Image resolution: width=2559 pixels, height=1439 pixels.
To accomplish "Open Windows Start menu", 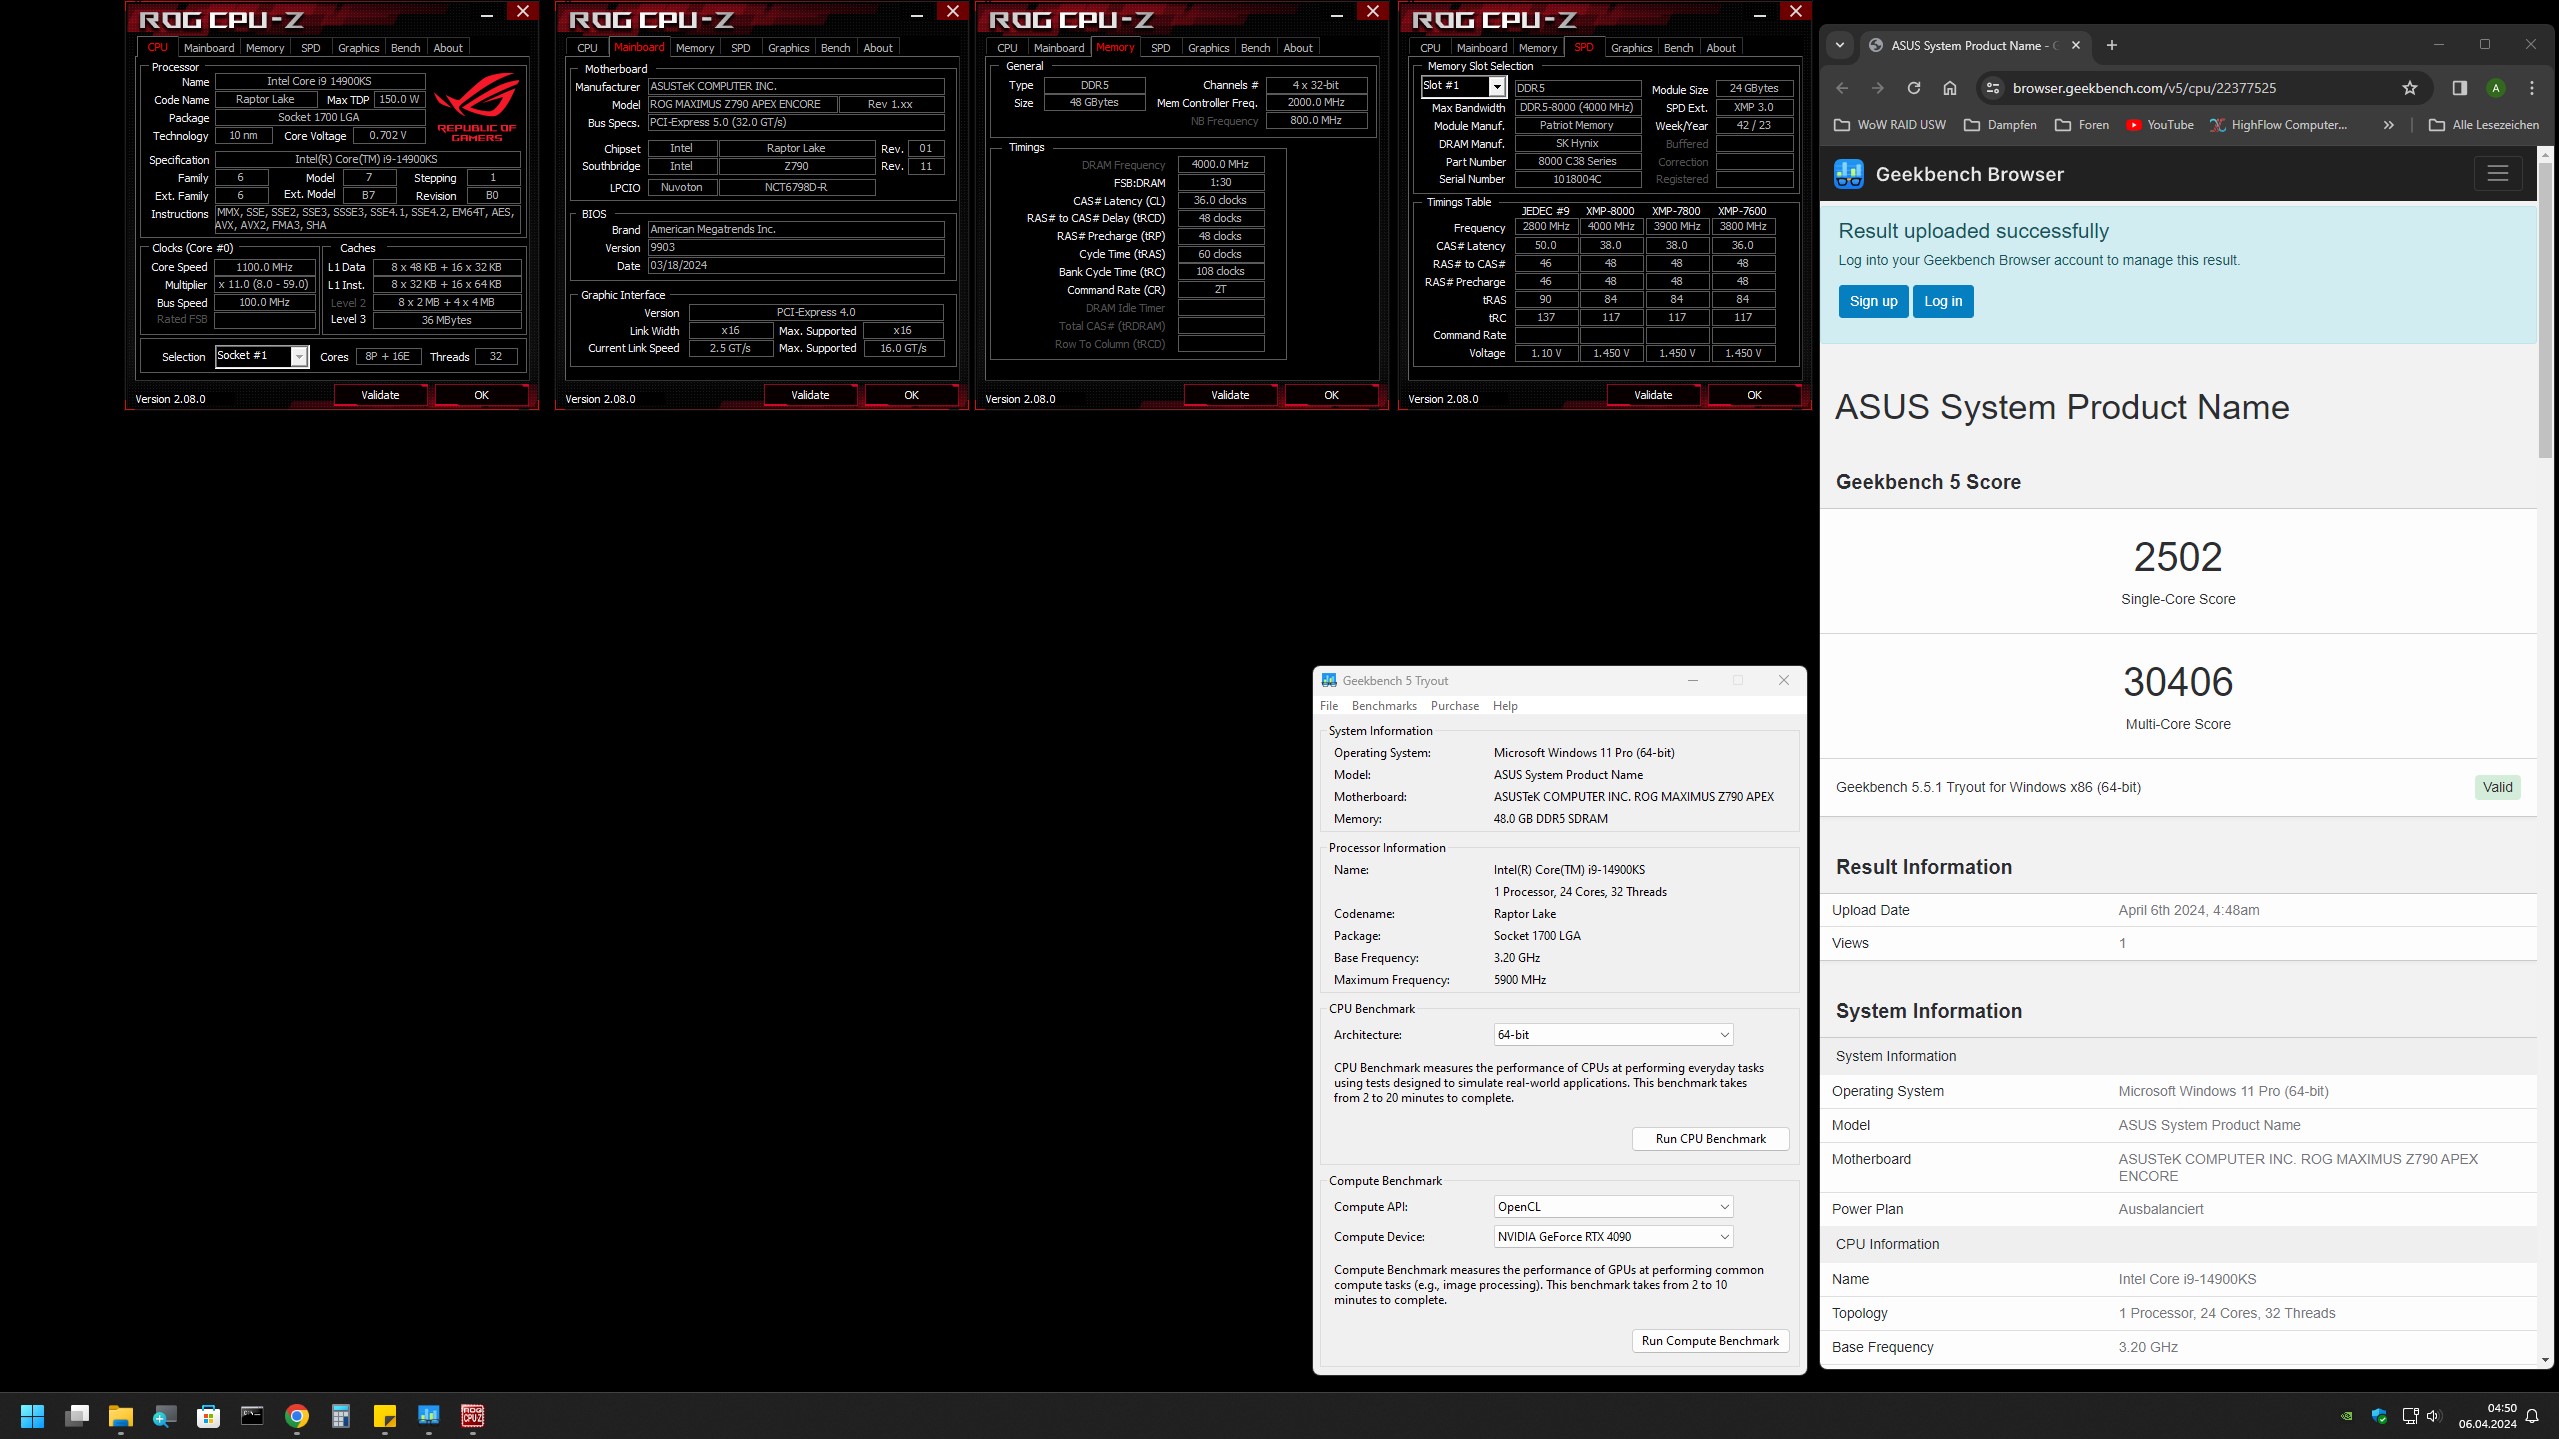I will 32,1415.
